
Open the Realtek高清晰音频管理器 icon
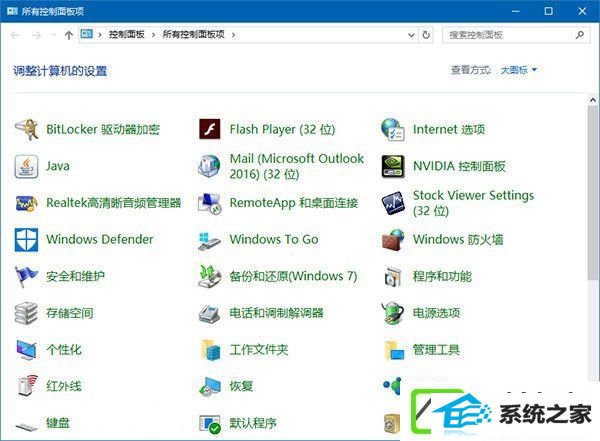click(26, 203)
